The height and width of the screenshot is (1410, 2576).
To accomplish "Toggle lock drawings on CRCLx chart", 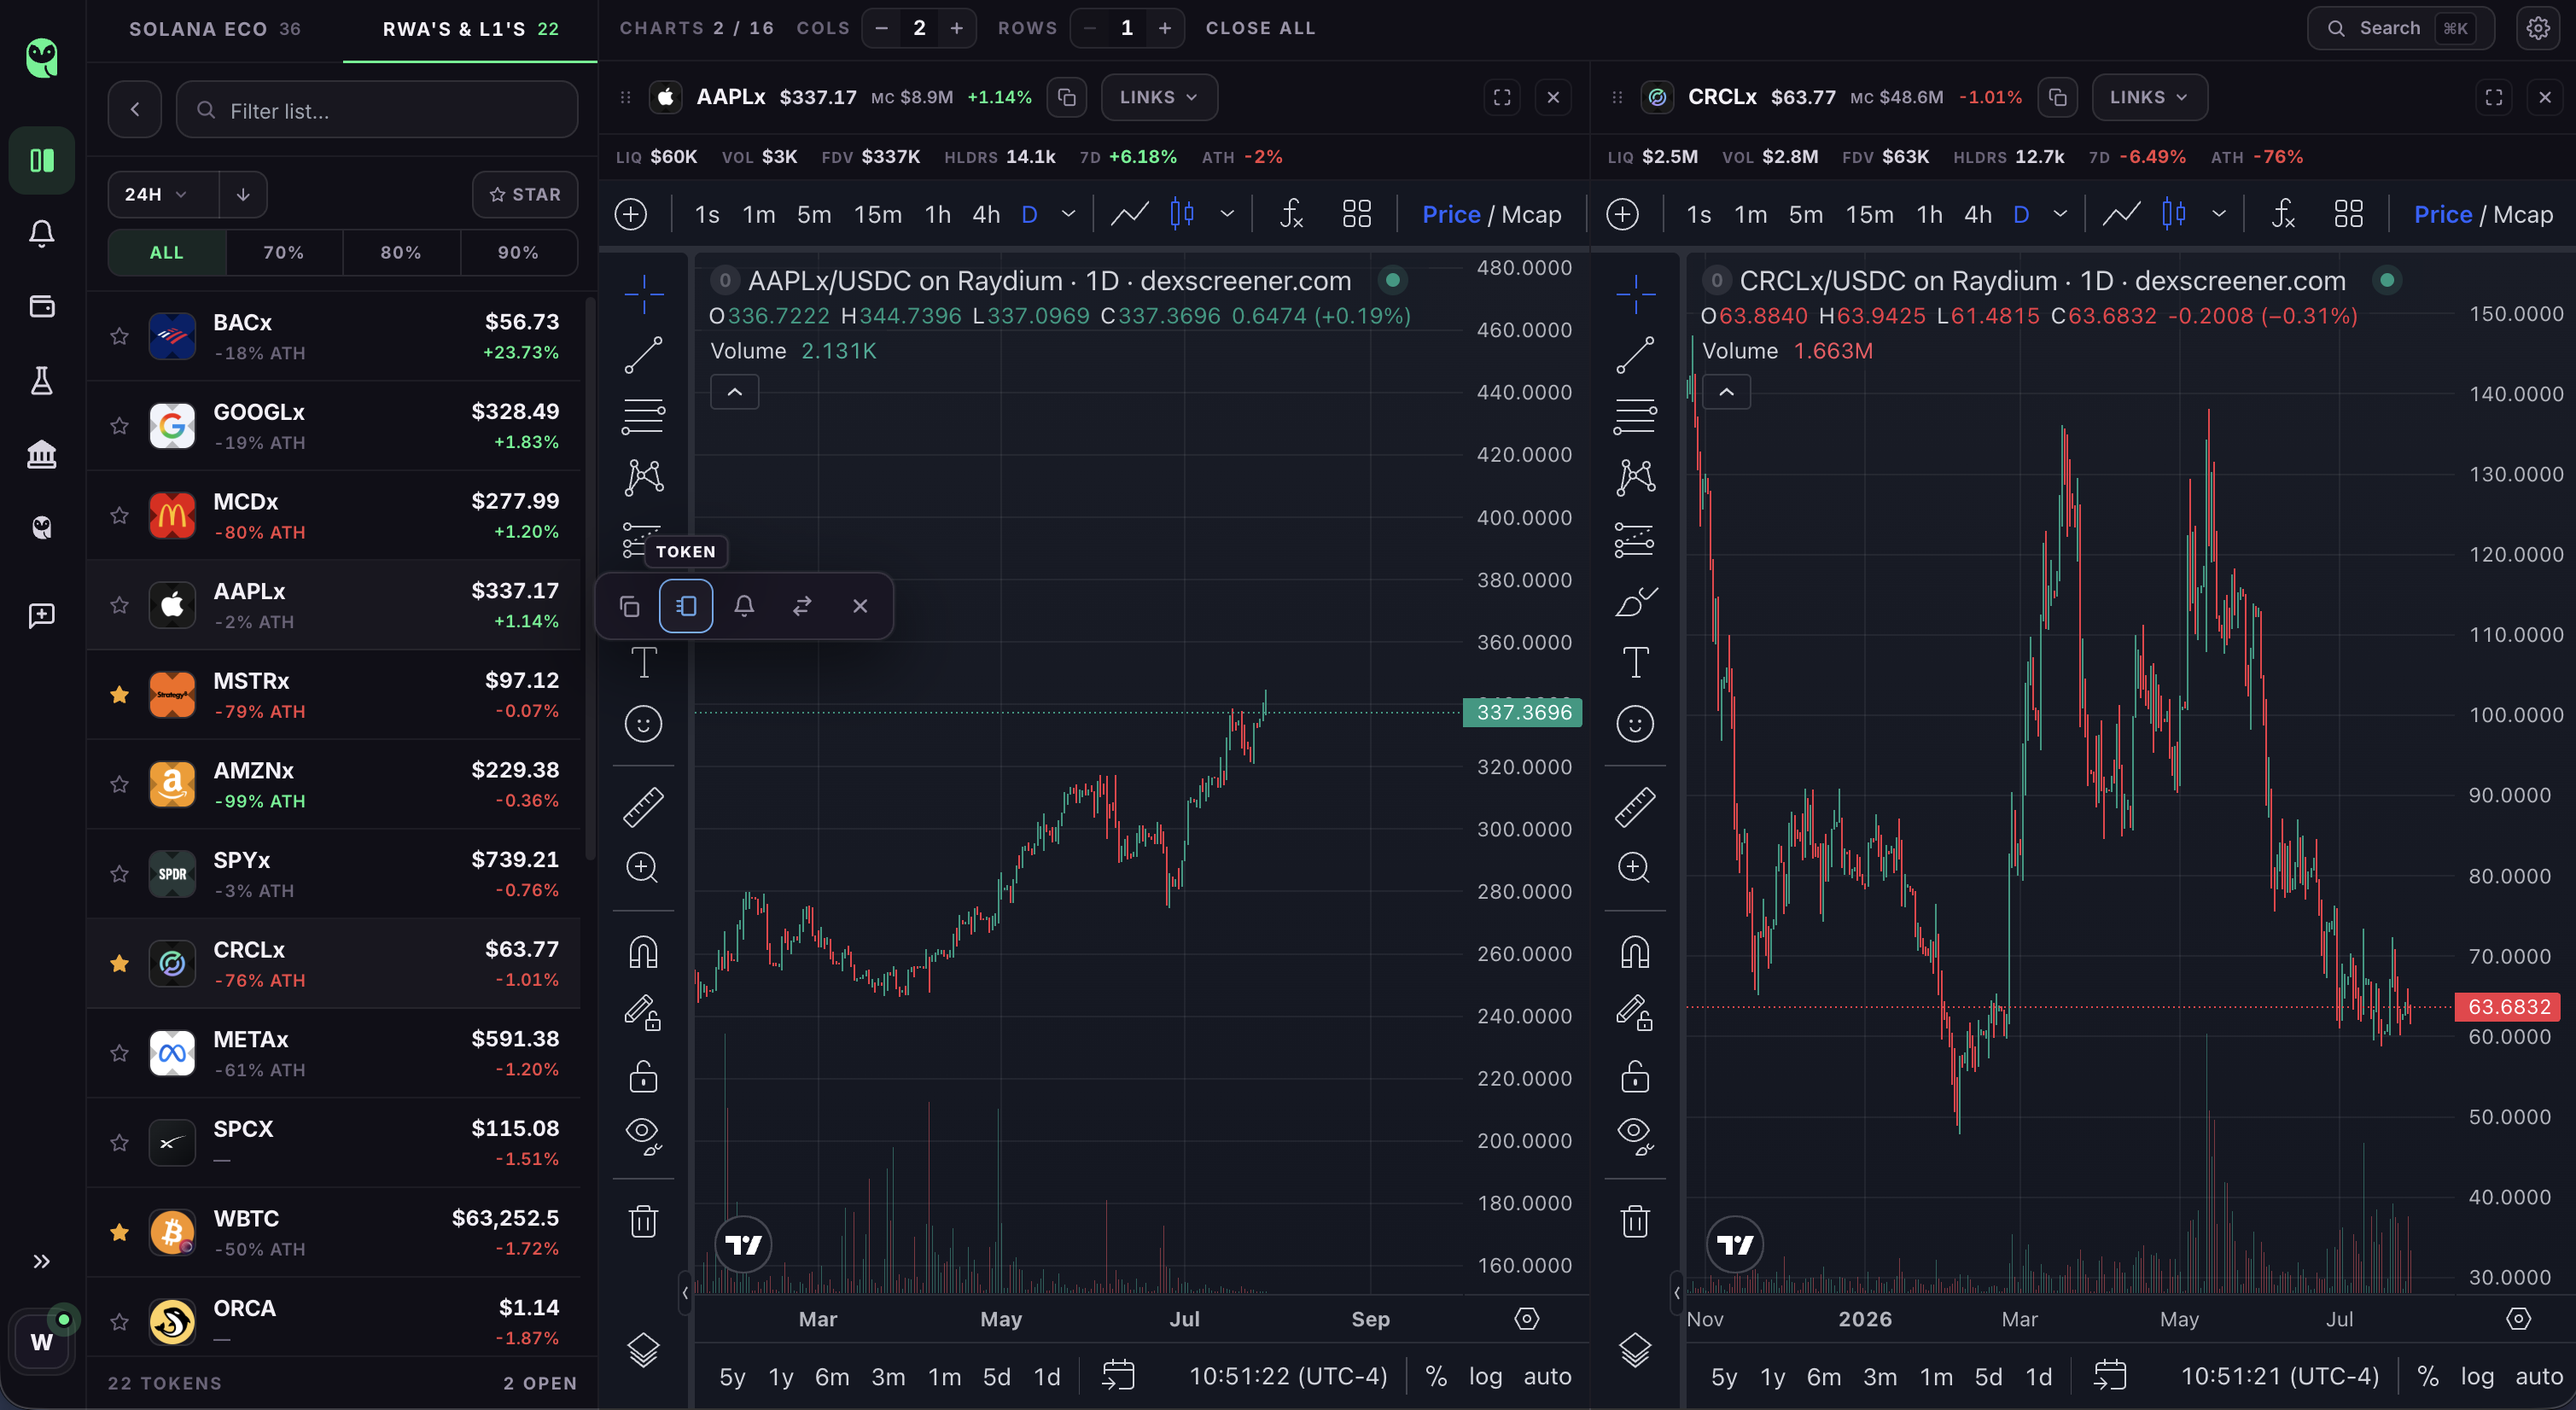I will point(1635,1076).
